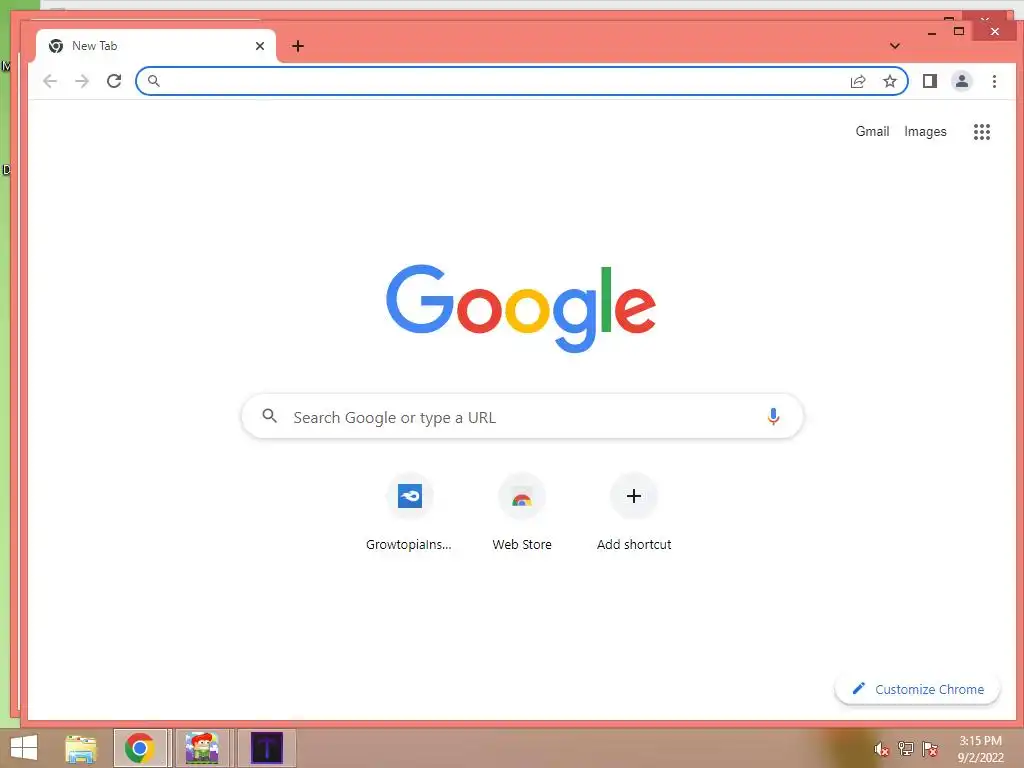Viewport: 1024px width, 768px height.
Task: Open the Web Store shortcut
Action: tap(522, 514)
